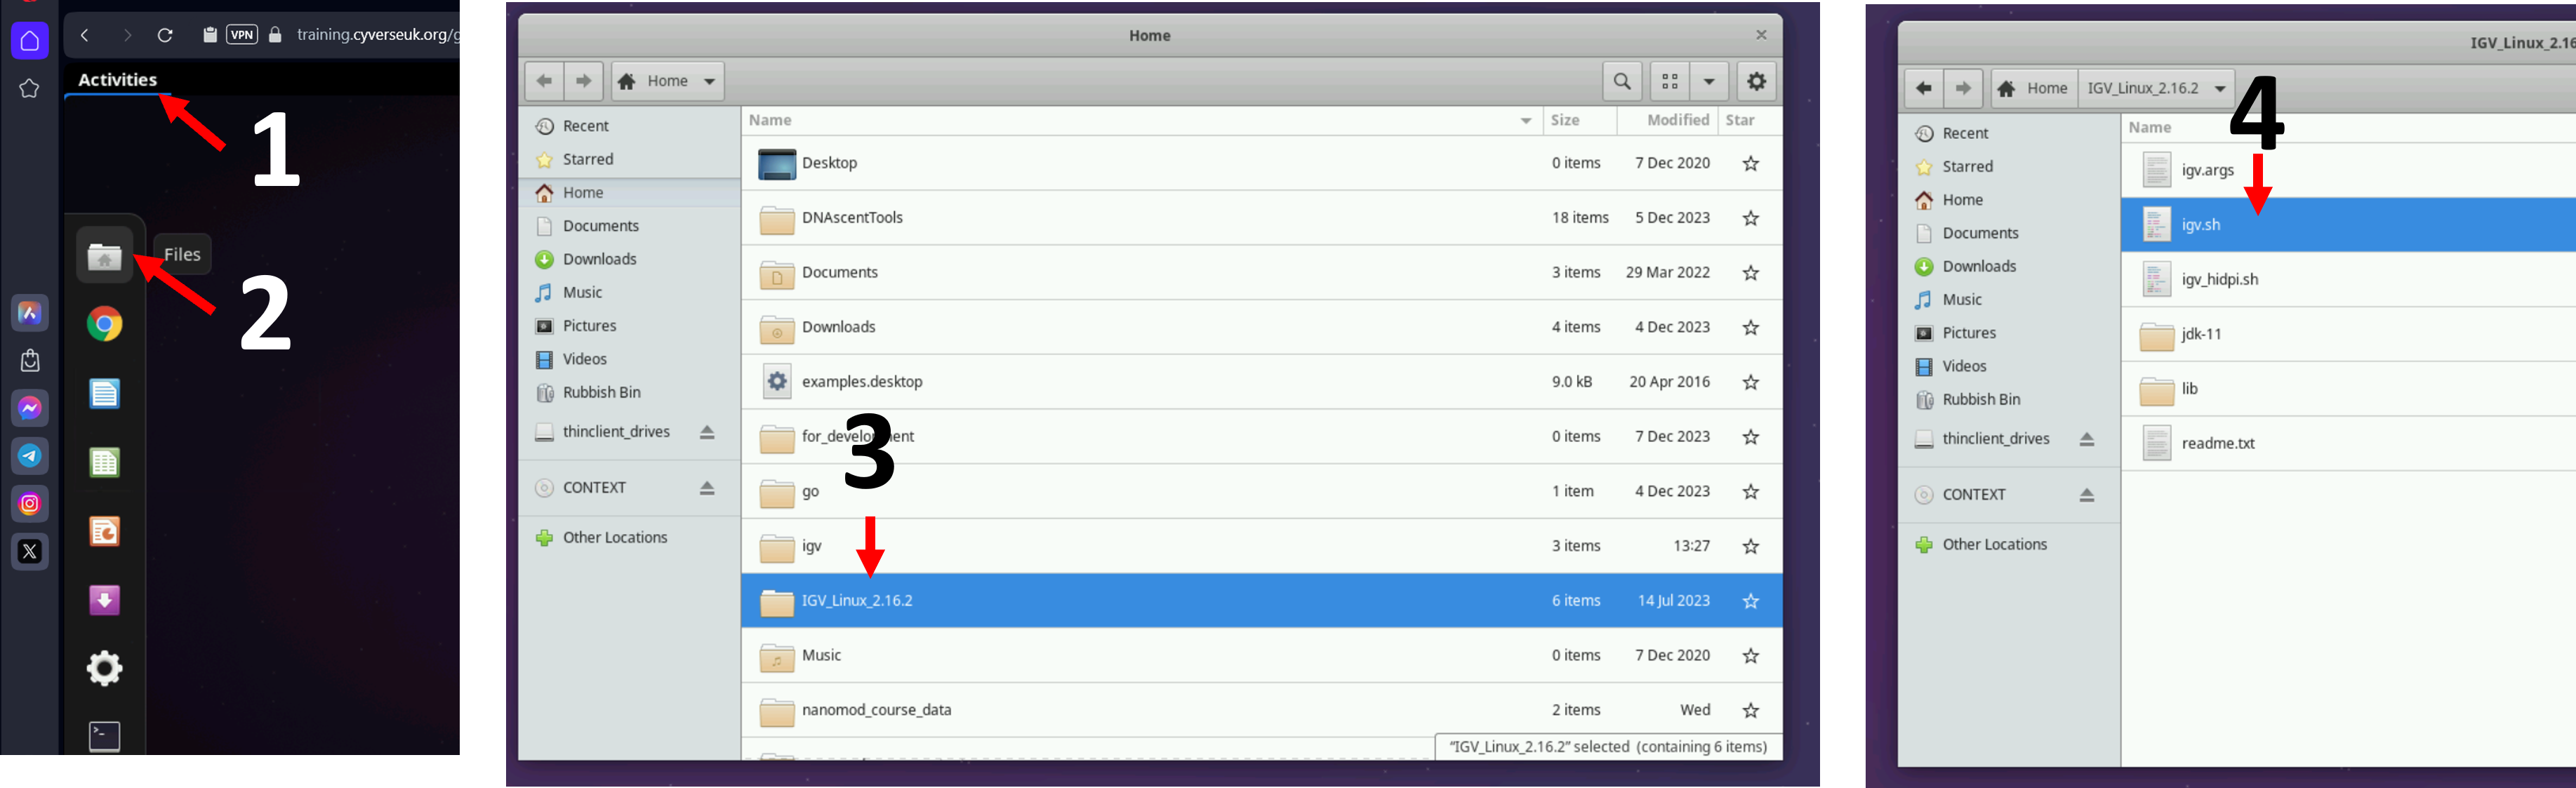The width and height of the screenshot is (2576, 788).
Task: Star the IGV_Linux_2.16.2 folder
Action: click(1750, 601)
